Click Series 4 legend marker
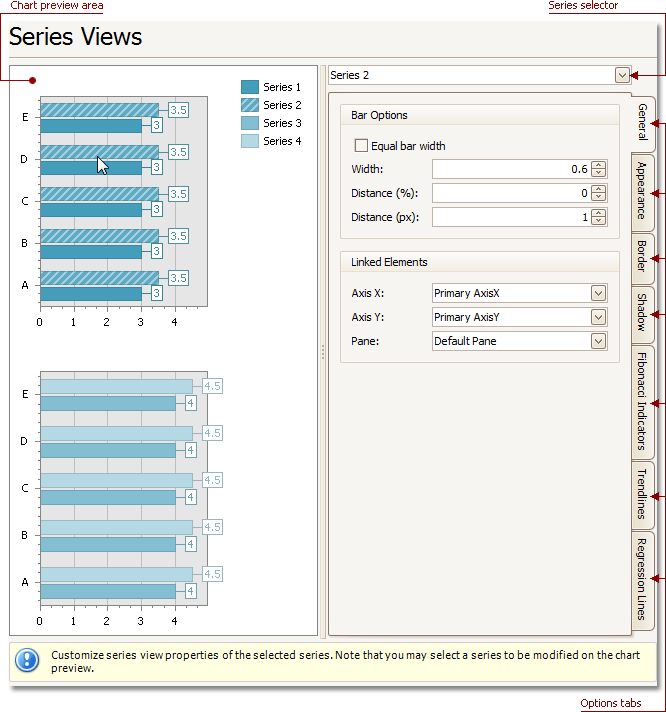 tap(250, 141)
